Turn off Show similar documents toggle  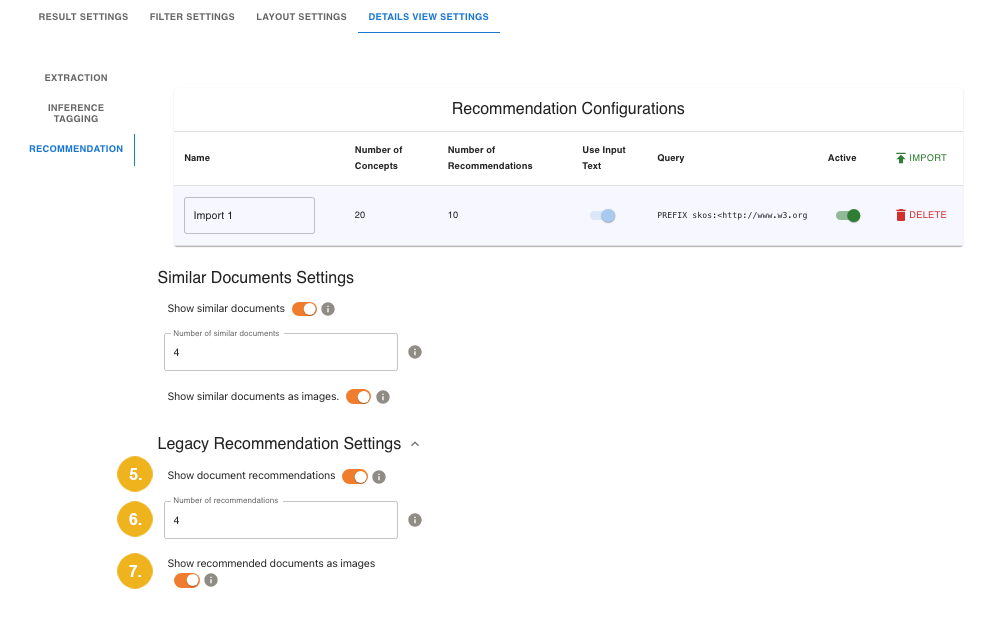[304, 309]
